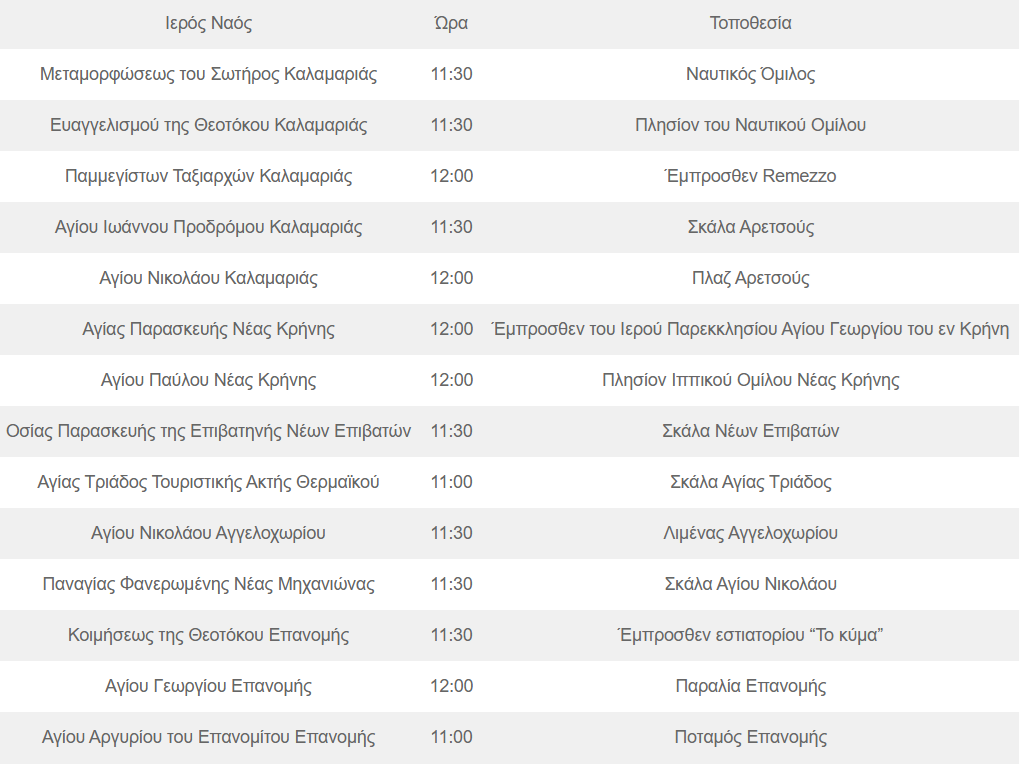
Task: Click the Πλαζ Αρετσούς location
Action: click(x=750, y=278)
